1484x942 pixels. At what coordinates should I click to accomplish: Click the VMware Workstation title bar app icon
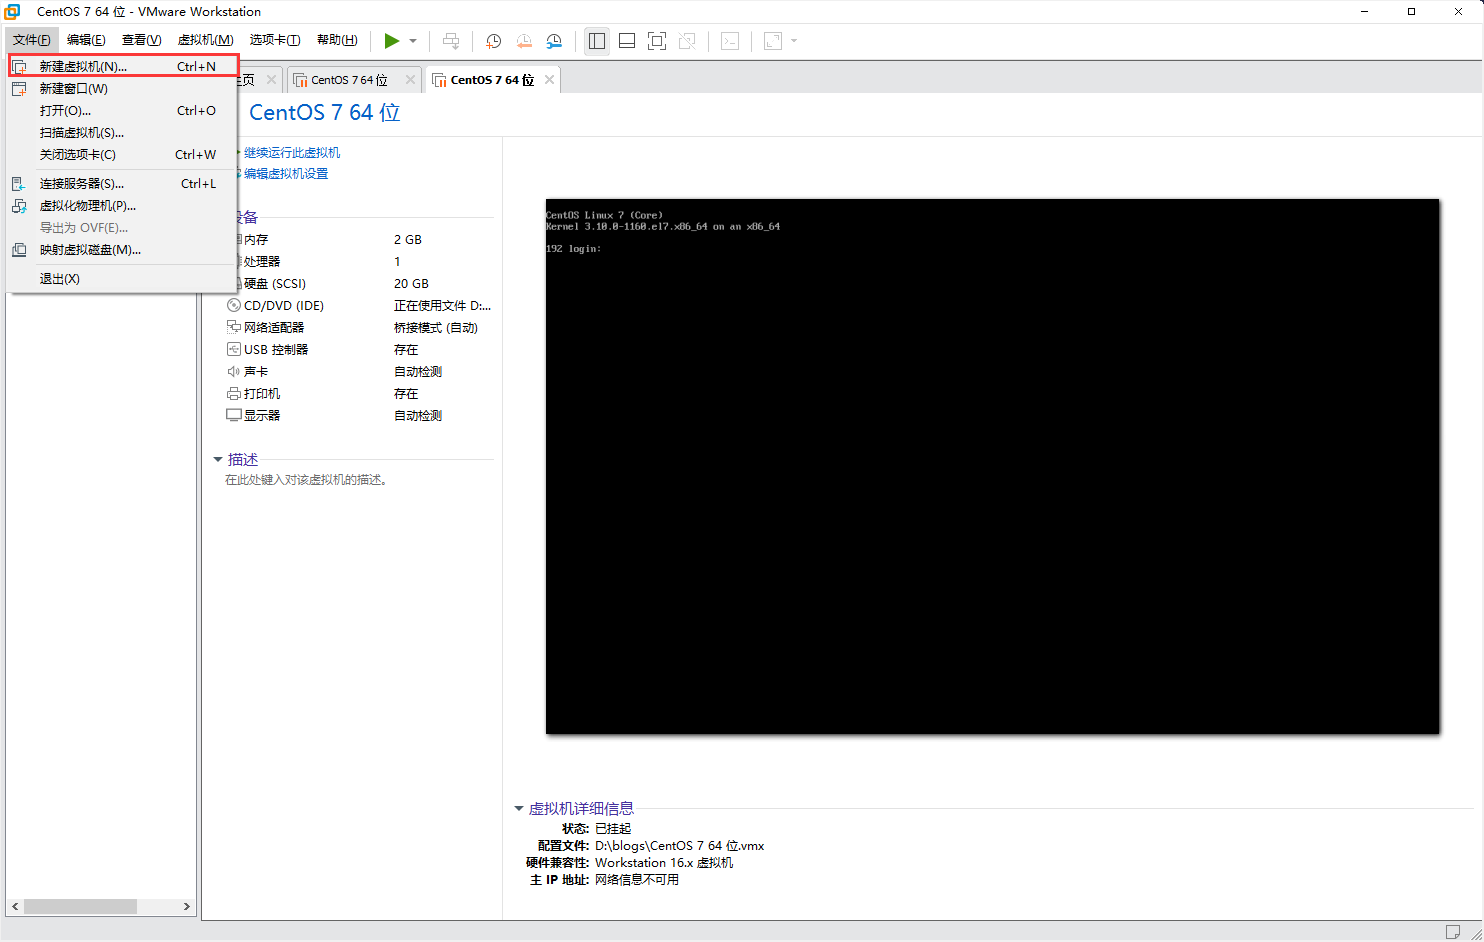12,11
